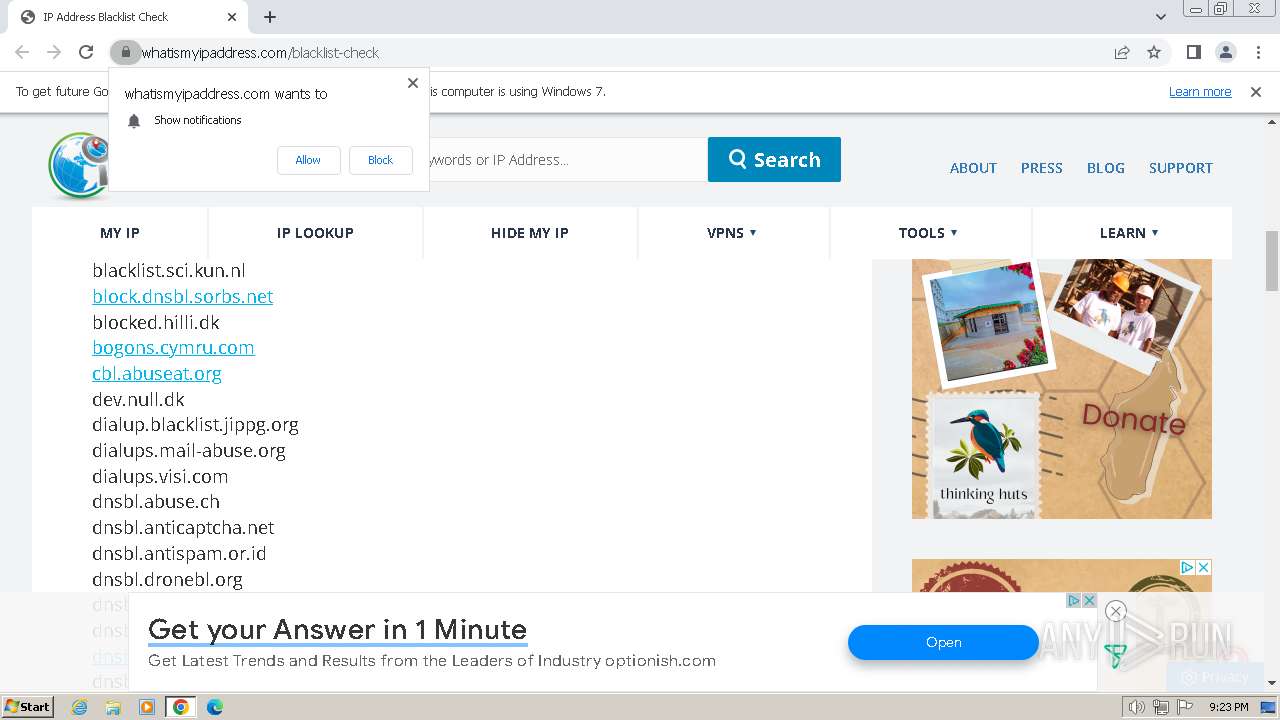Image resolution: width=1280 pixels, height=720 pixels.
Task: Click the browser back arrow
Action: (22, 52)
